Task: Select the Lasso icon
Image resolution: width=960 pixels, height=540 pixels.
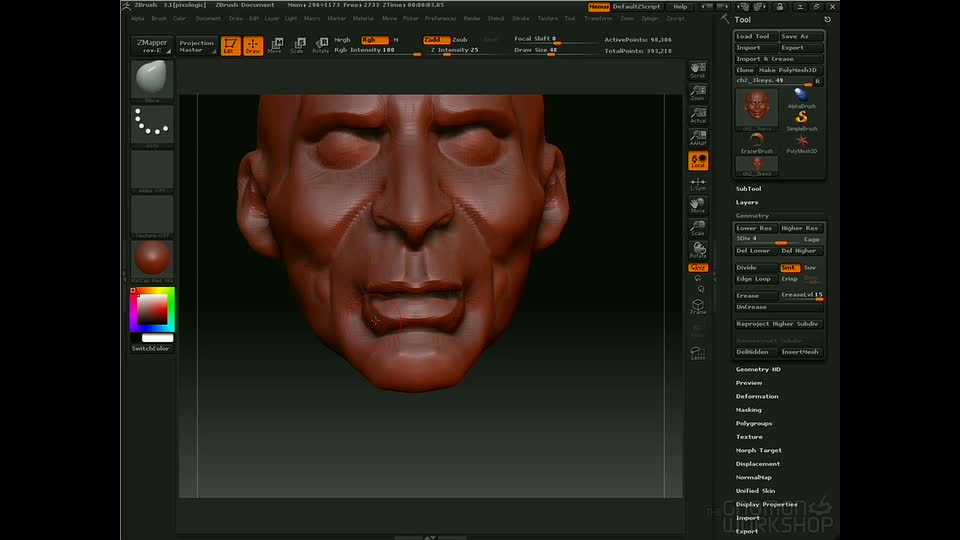Action: tap(698, 353)
